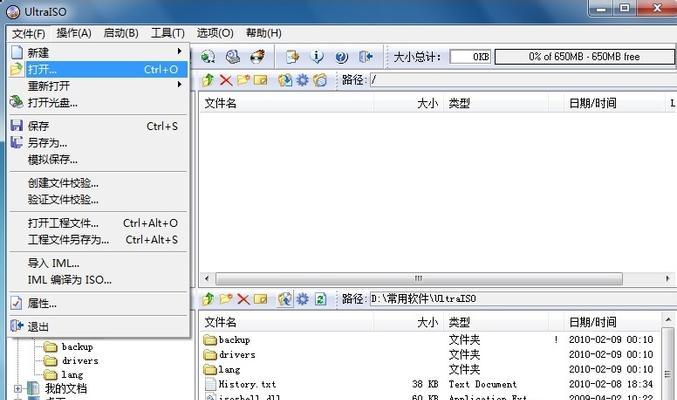677x400 pixels.
Task: Click the info balloon toolbar icon
Action: tap(317, 57)
